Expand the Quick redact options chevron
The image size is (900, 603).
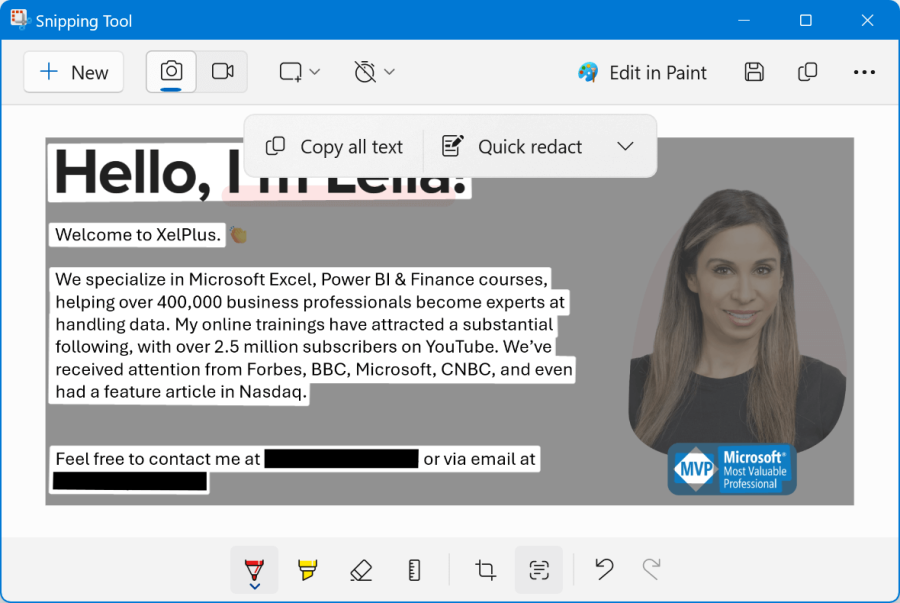point(625,146)
